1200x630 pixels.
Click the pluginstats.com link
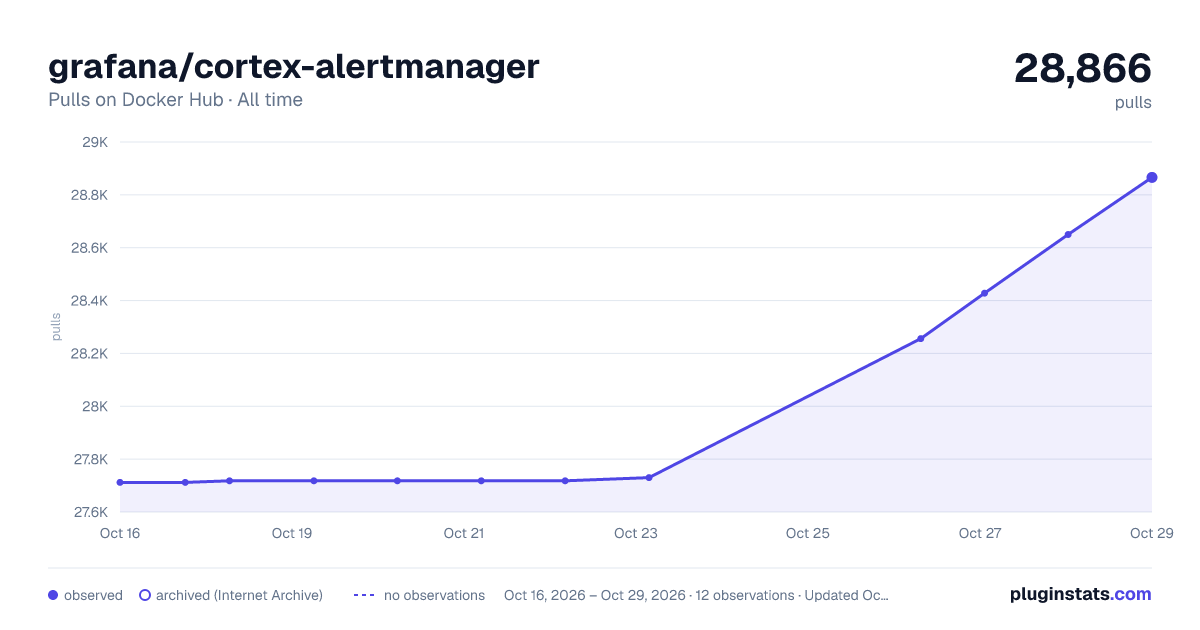pos(1080,594)
